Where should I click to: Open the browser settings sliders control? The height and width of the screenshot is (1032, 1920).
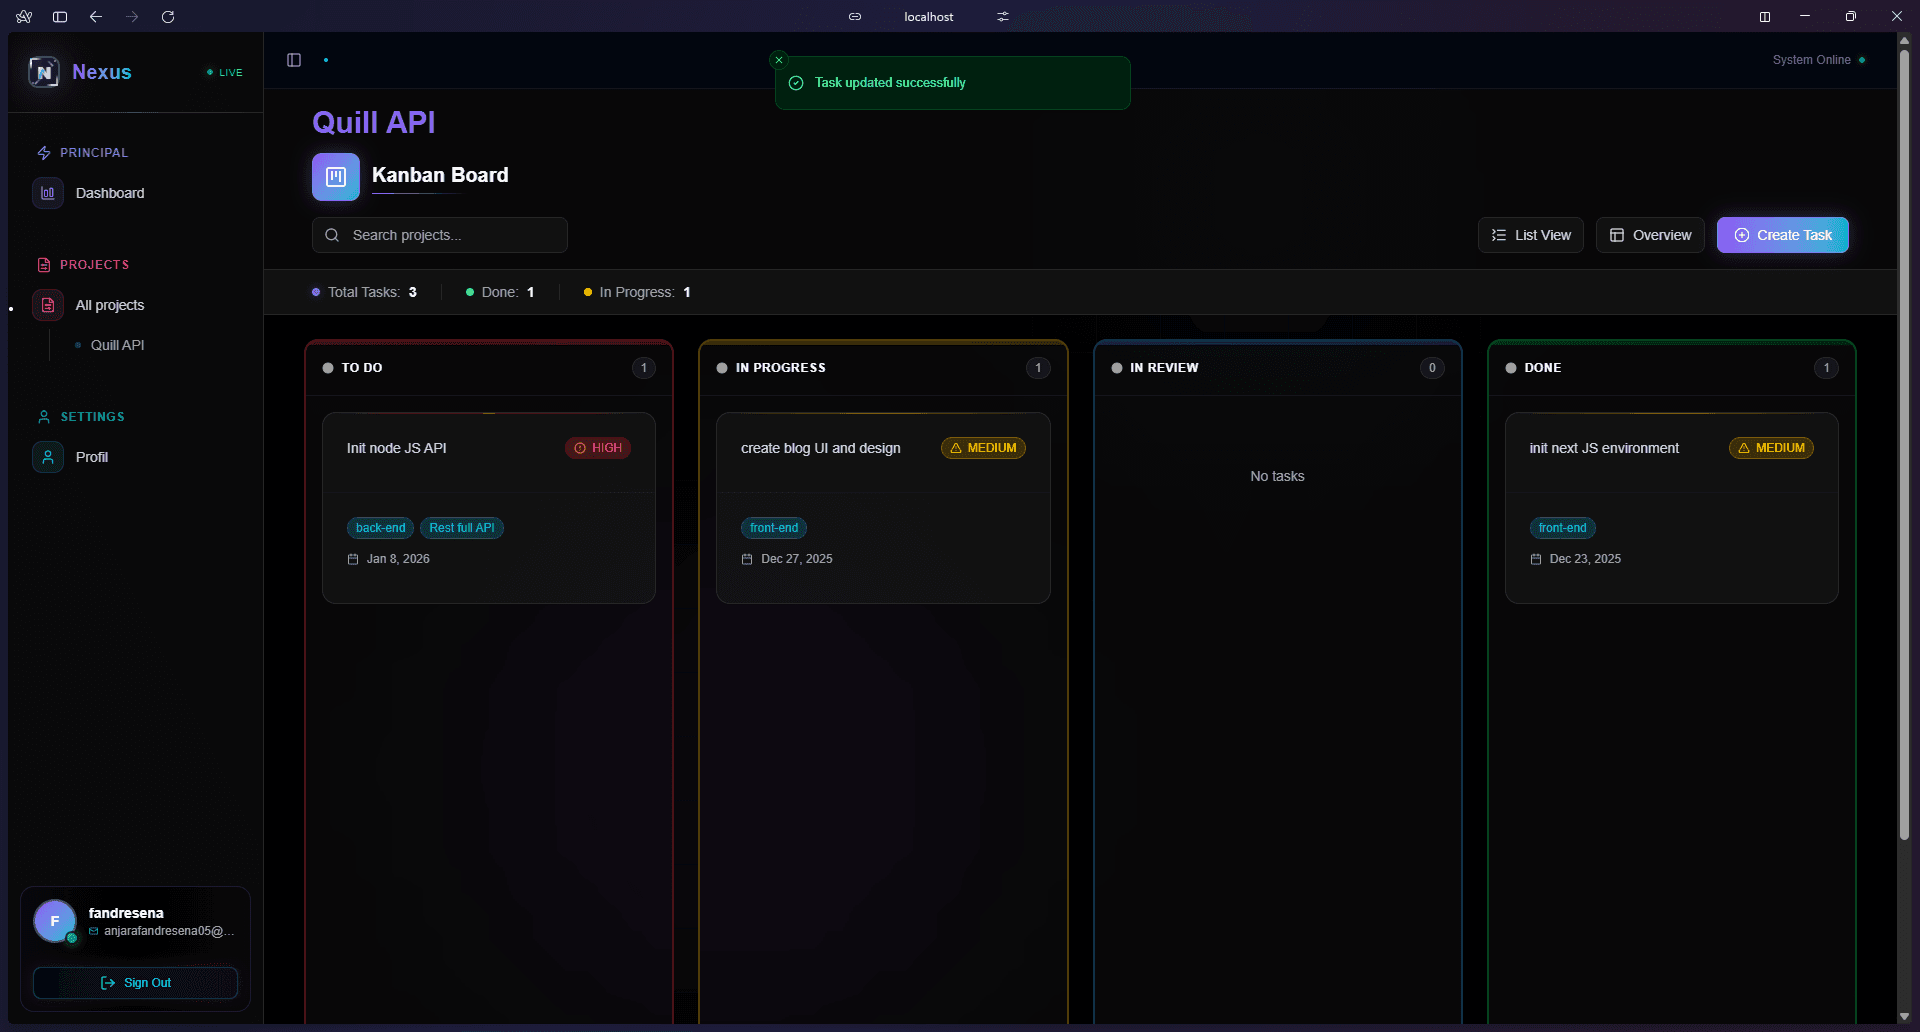1003,16
